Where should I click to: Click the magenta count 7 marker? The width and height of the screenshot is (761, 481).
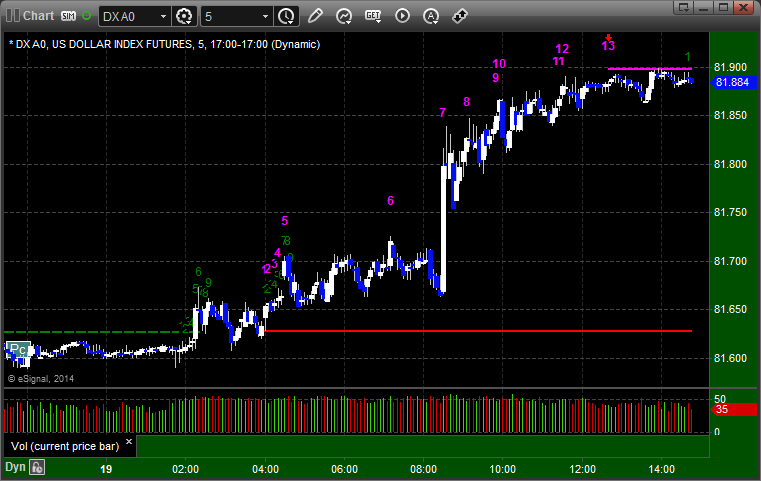pyautogui.click(x=442, y=113)
